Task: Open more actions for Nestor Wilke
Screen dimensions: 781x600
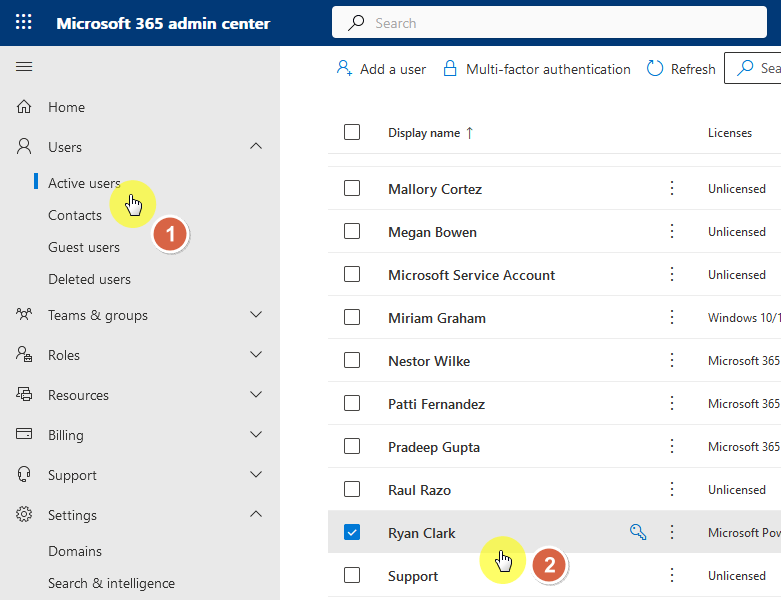Action: pyautogui.click(x=672, y=360)
